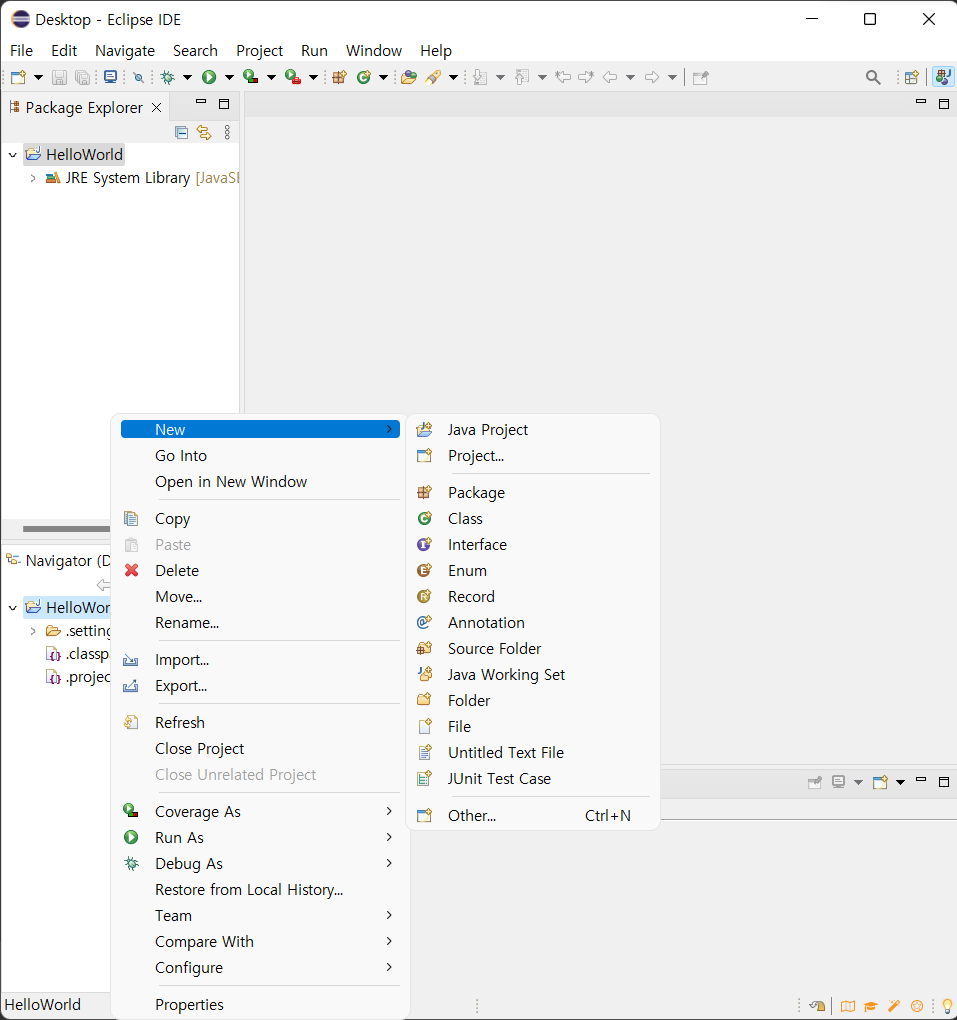The height and width of the screenshot is (1020, 957).
Task: Expand the .settings folder in Navigator
Action: [x=33, y=631]
